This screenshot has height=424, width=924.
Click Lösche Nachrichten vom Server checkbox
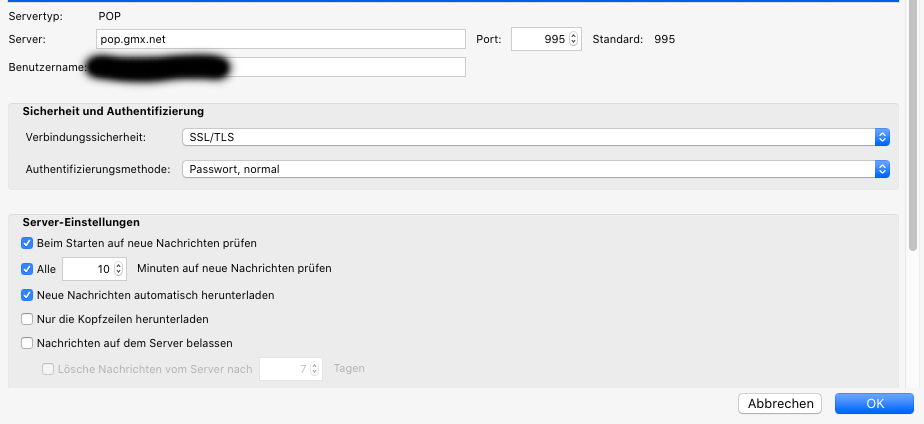pyautogui.click(x=48, y=368)
